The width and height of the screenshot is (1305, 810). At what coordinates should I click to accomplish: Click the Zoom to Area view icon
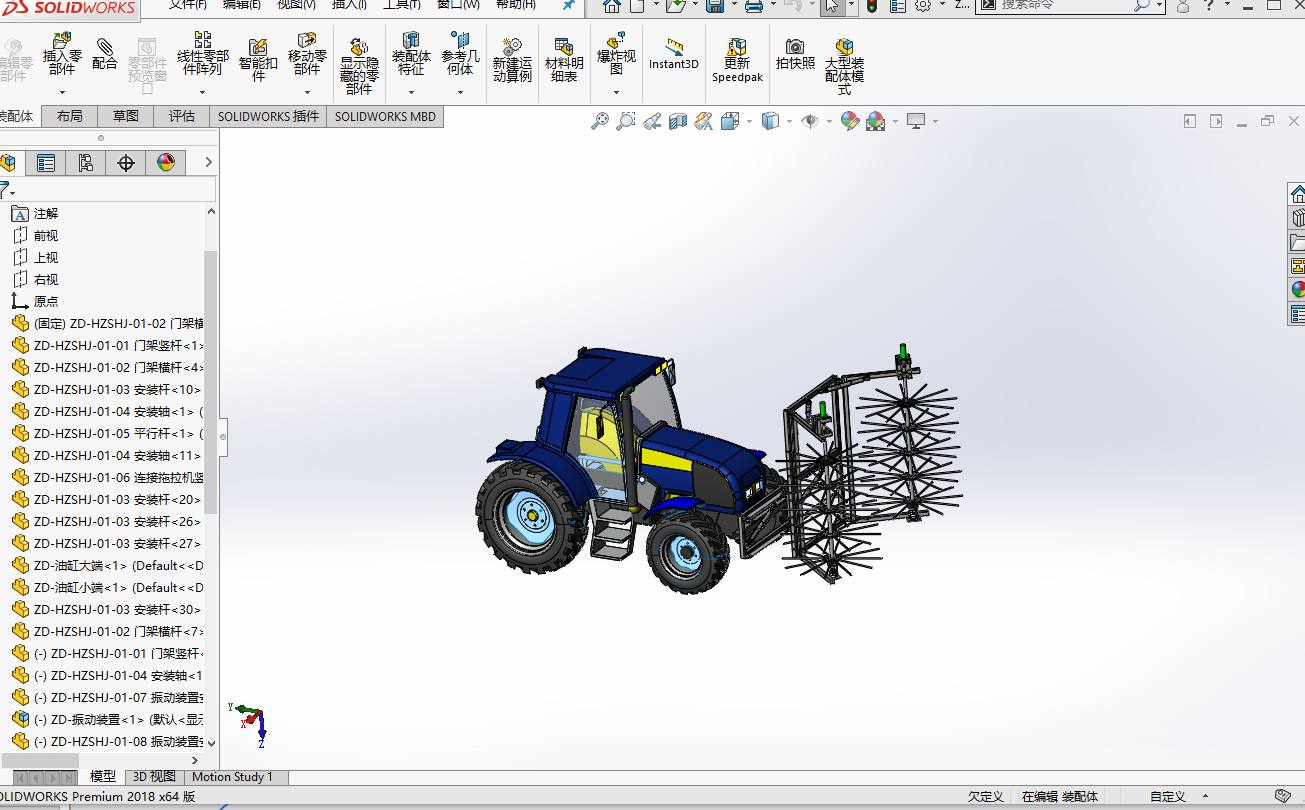626,121
